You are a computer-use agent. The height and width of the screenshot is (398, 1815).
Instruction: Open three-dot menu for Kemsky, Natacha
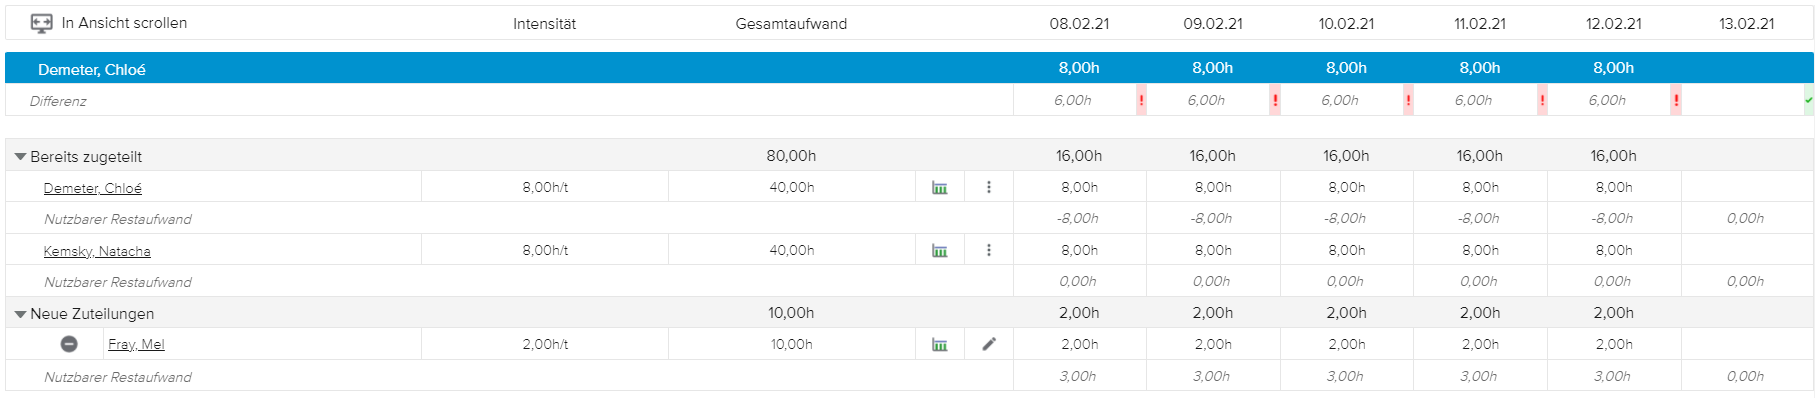(x=989, y=250)
